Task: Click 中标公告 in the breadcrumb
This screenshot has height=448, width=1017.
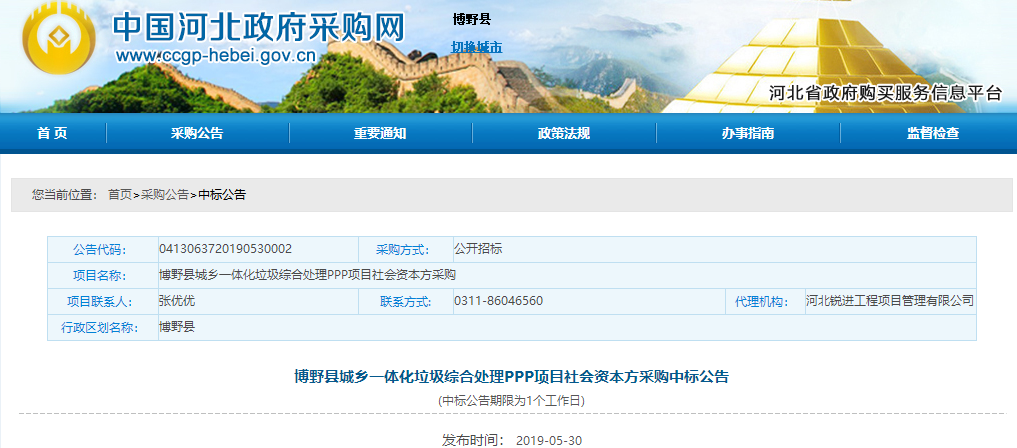Action: [222, 195]
